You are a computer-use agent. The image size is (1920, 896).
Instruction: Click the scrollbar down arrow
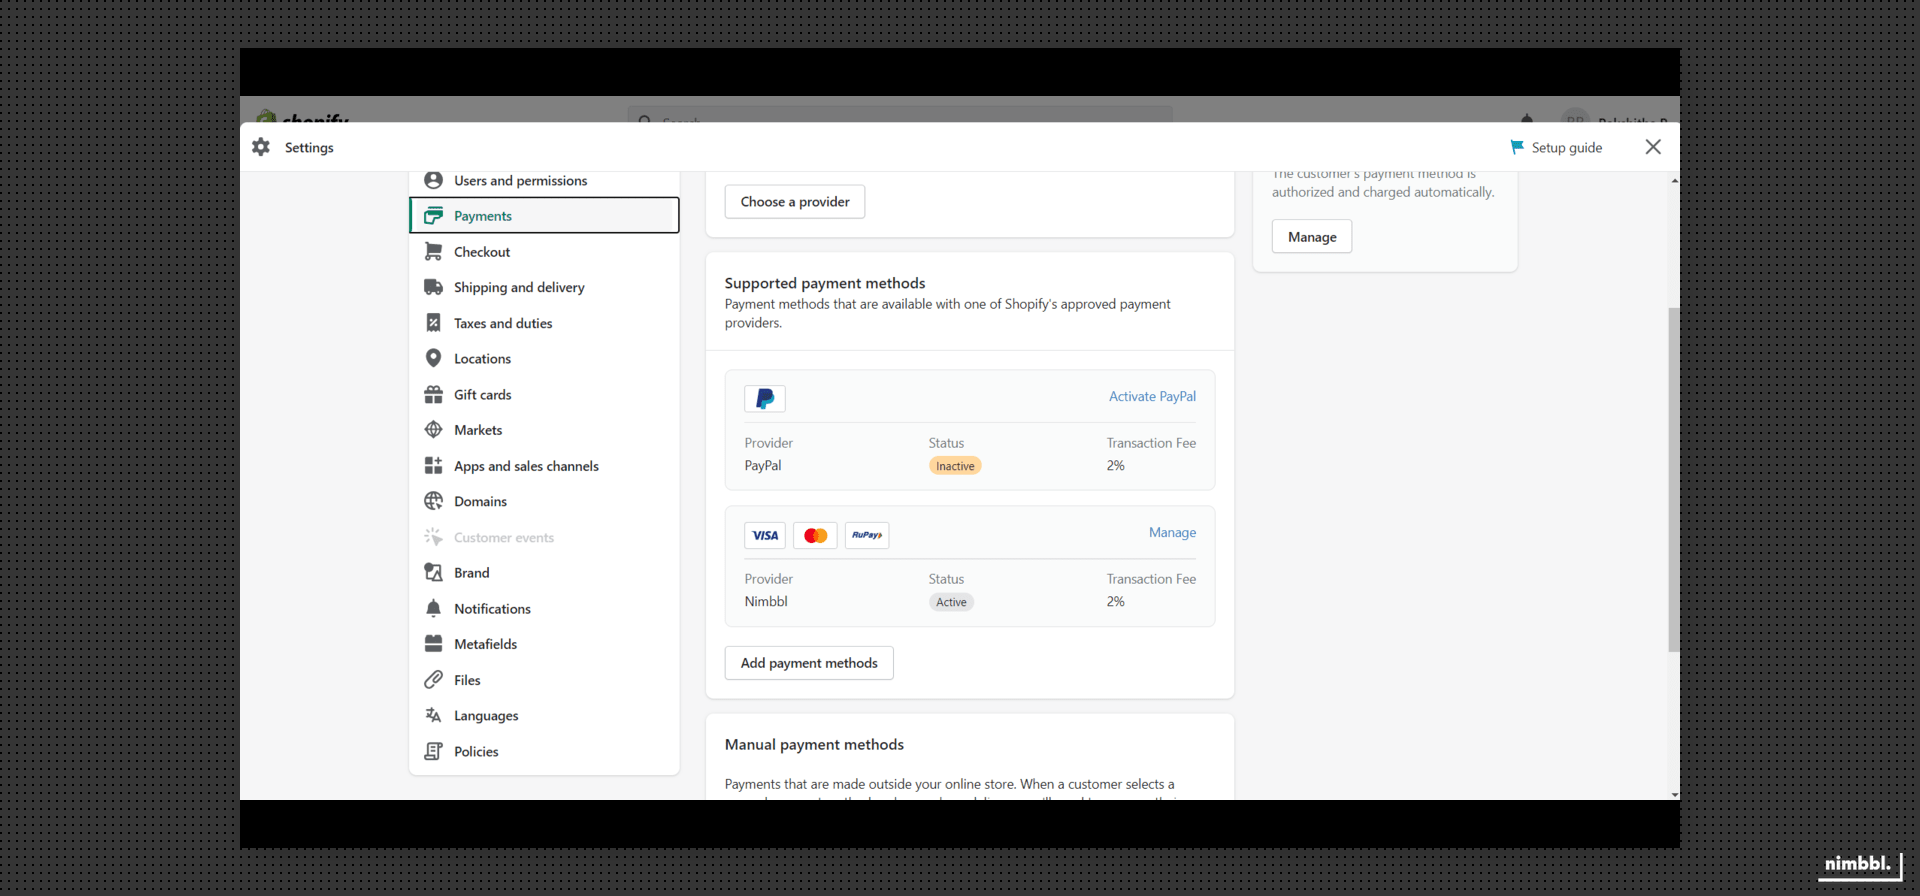pos(1674,794)
